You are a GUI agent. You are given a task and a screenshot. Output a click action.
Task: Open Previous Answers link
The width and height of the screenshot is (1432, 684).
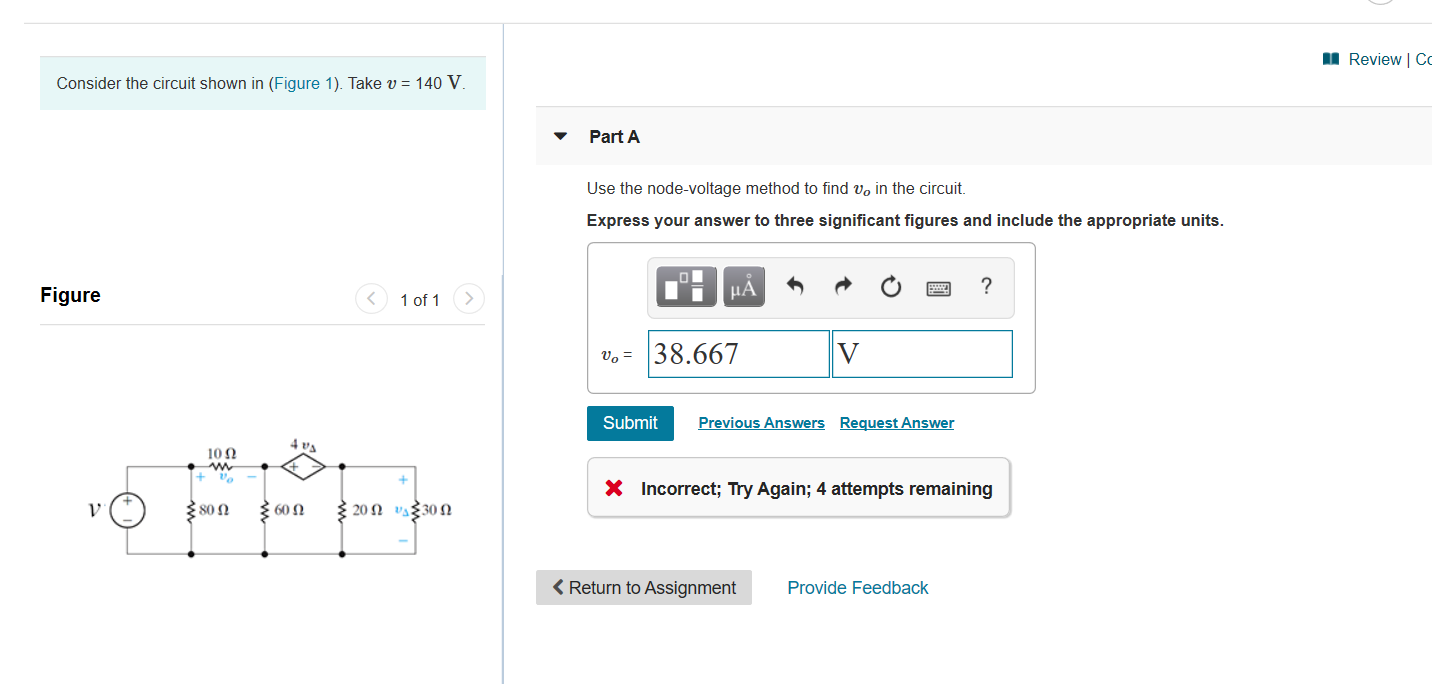coord(762,423)
